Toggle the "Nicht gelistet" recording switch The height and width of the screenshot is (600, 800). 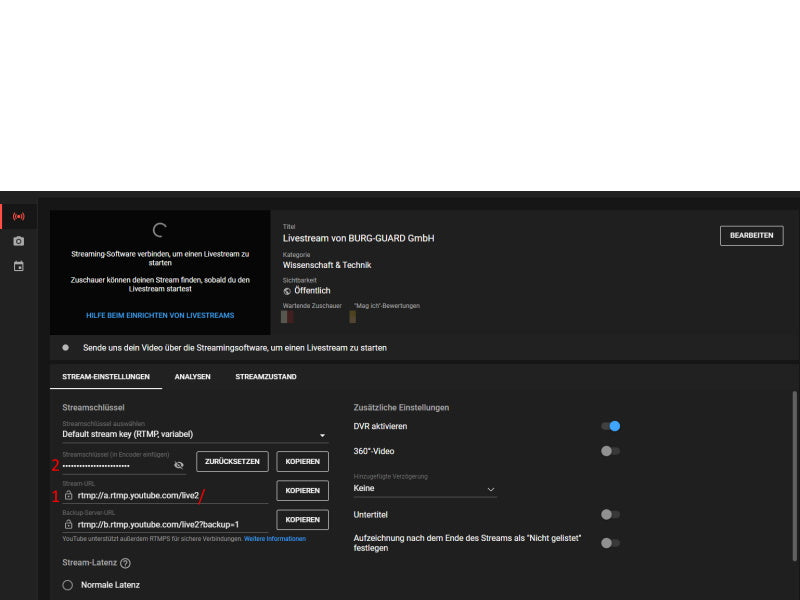(610, 543)
